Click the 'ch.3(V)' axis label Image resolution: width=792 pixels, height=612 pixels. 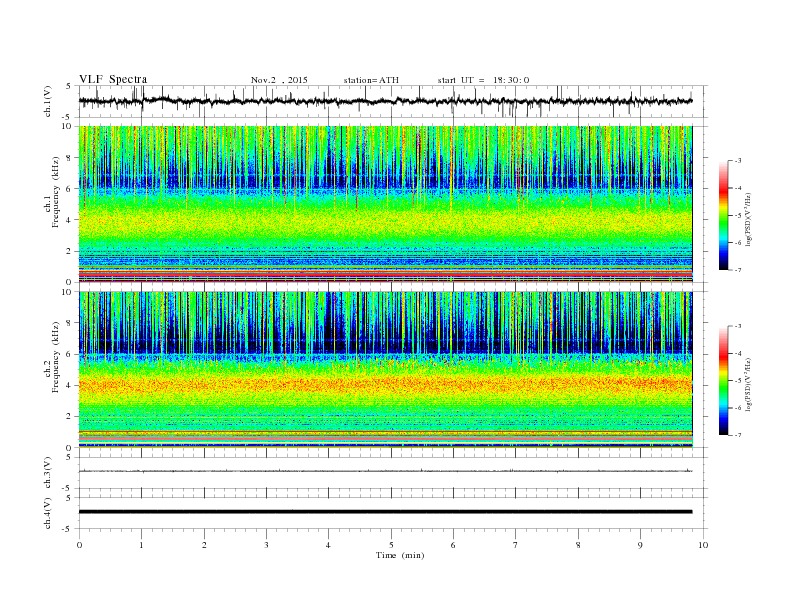pyautogui.click(x=48, y=473)
